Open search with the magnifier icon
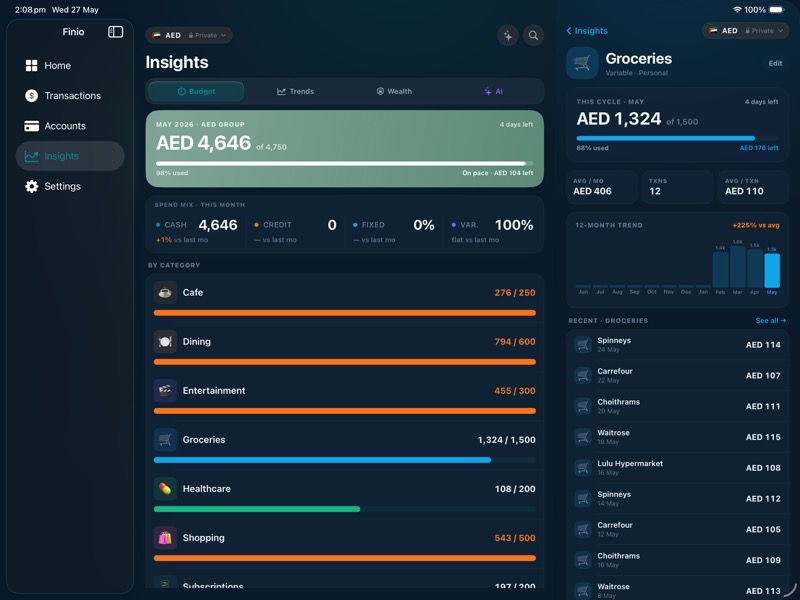 pyautogui.click(x=533, y=35)
